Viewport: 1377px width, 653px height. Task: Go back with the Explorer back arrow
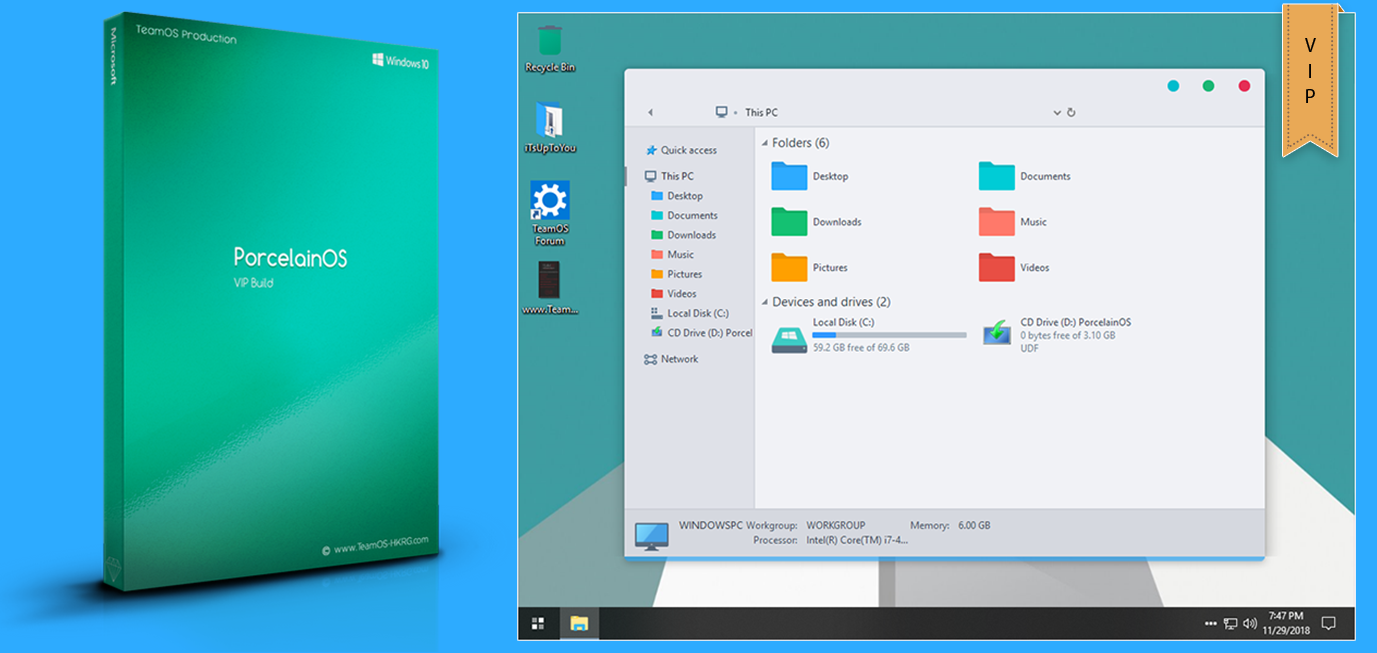coord(650,113)
